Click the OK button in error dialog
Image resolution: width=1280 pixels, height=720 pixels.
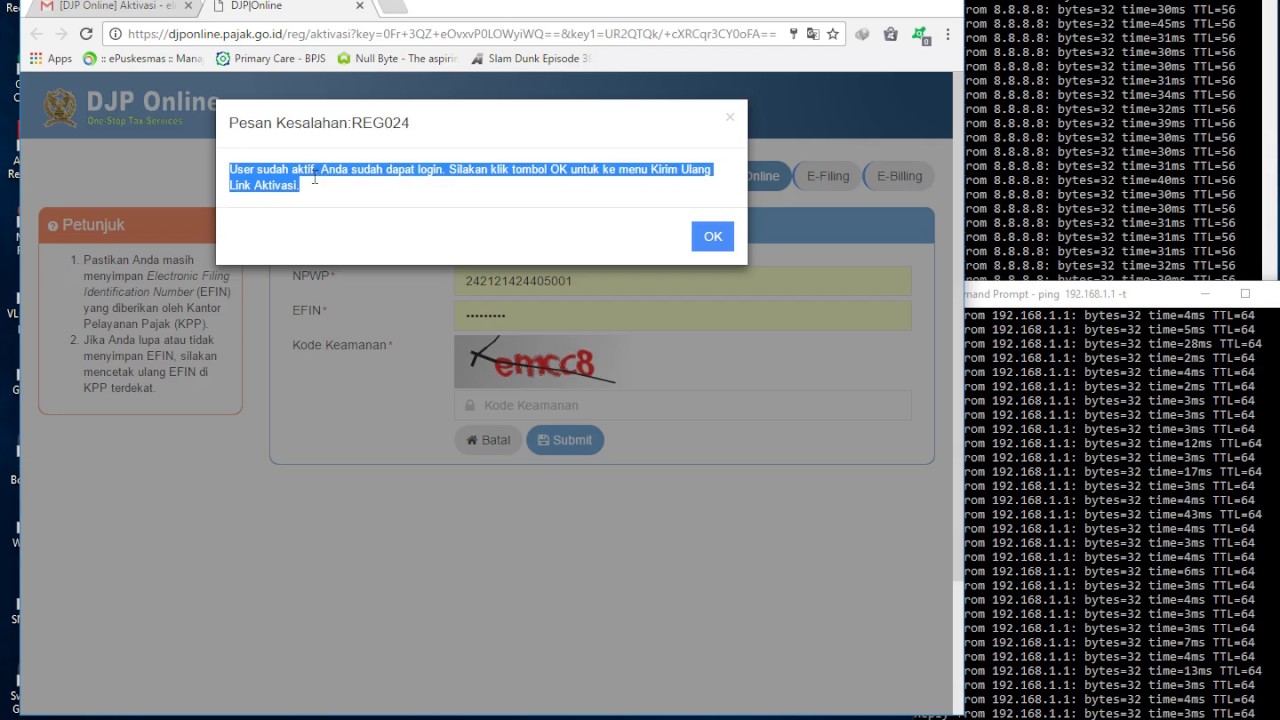tap(712, 236)
